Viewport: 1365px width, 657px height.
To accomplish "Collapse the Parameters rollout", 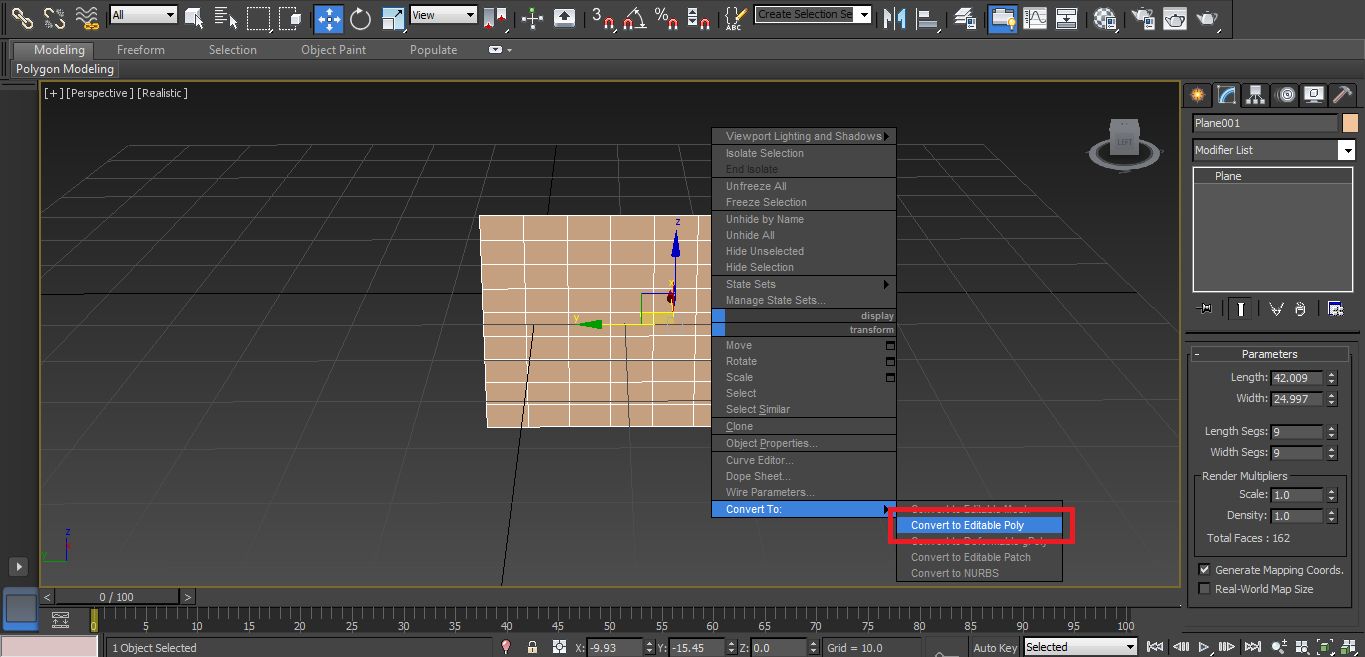I will click(x=1270, y=354).
